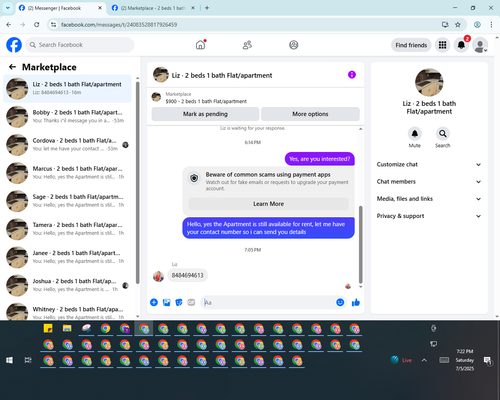Click the browser back arrow

point(9,24)
